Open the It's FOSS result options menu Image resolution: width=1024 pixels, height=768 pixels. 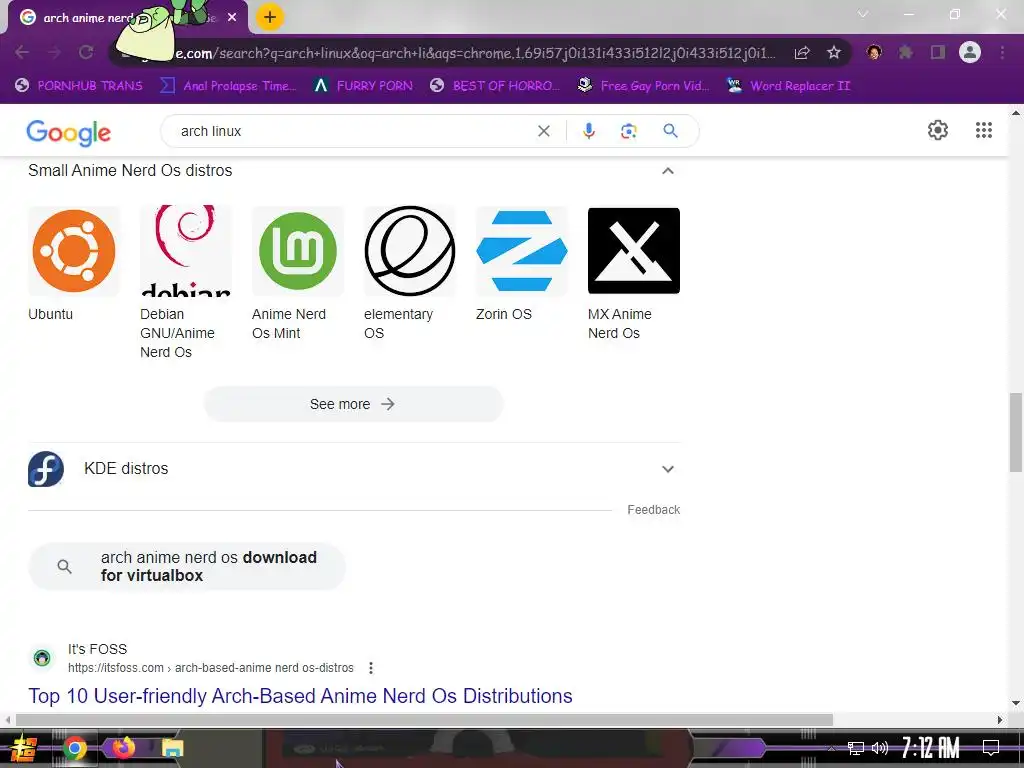(371, 668)
